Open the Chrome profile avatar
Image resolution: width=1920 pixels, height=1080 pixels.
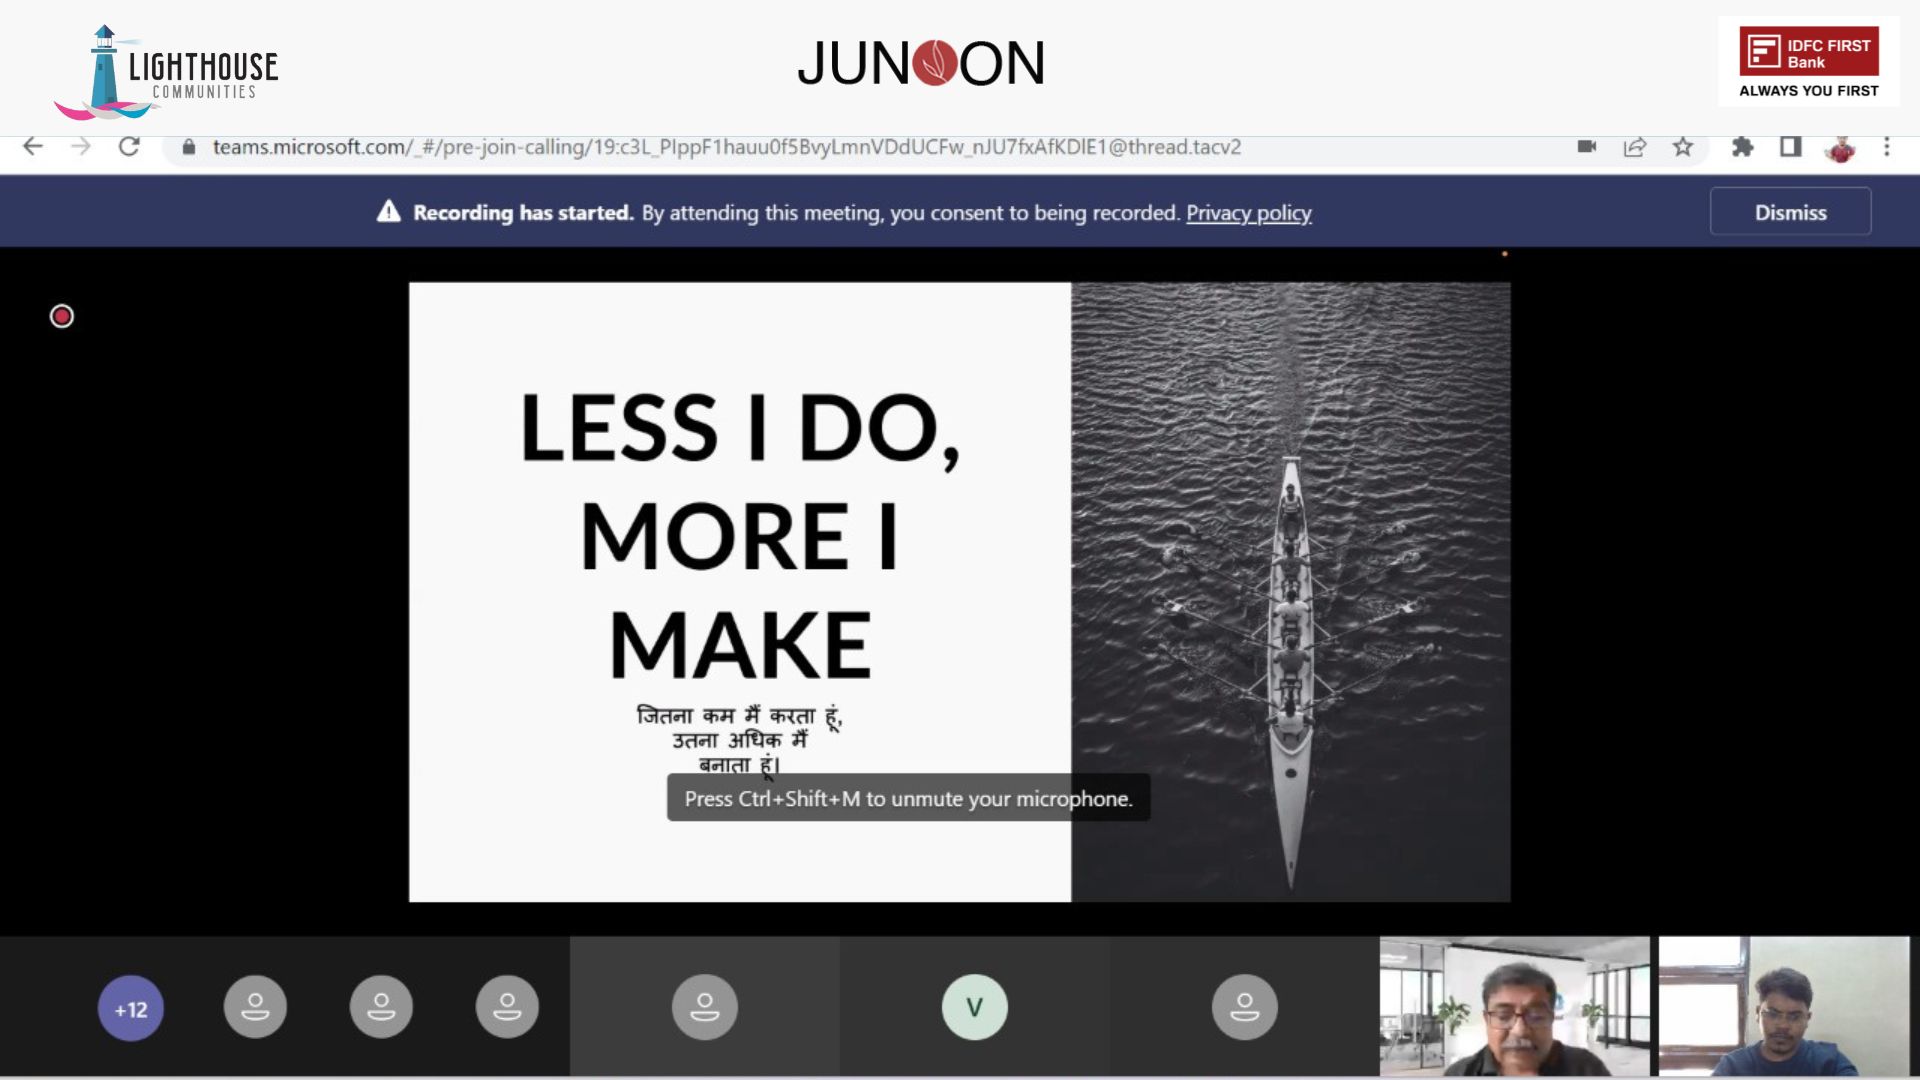(x=1839, y=148)
